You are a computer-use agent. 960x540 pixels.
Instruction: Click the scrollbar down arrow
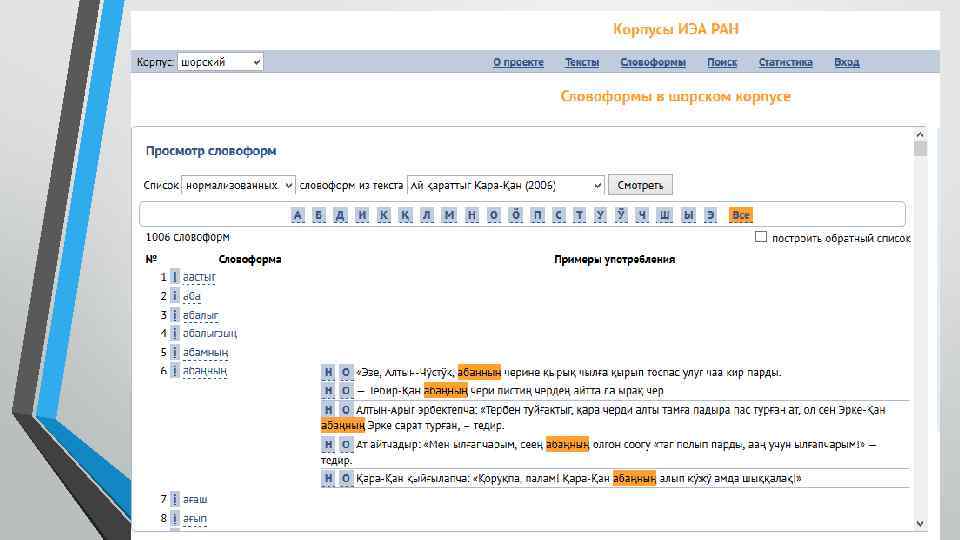920,523
